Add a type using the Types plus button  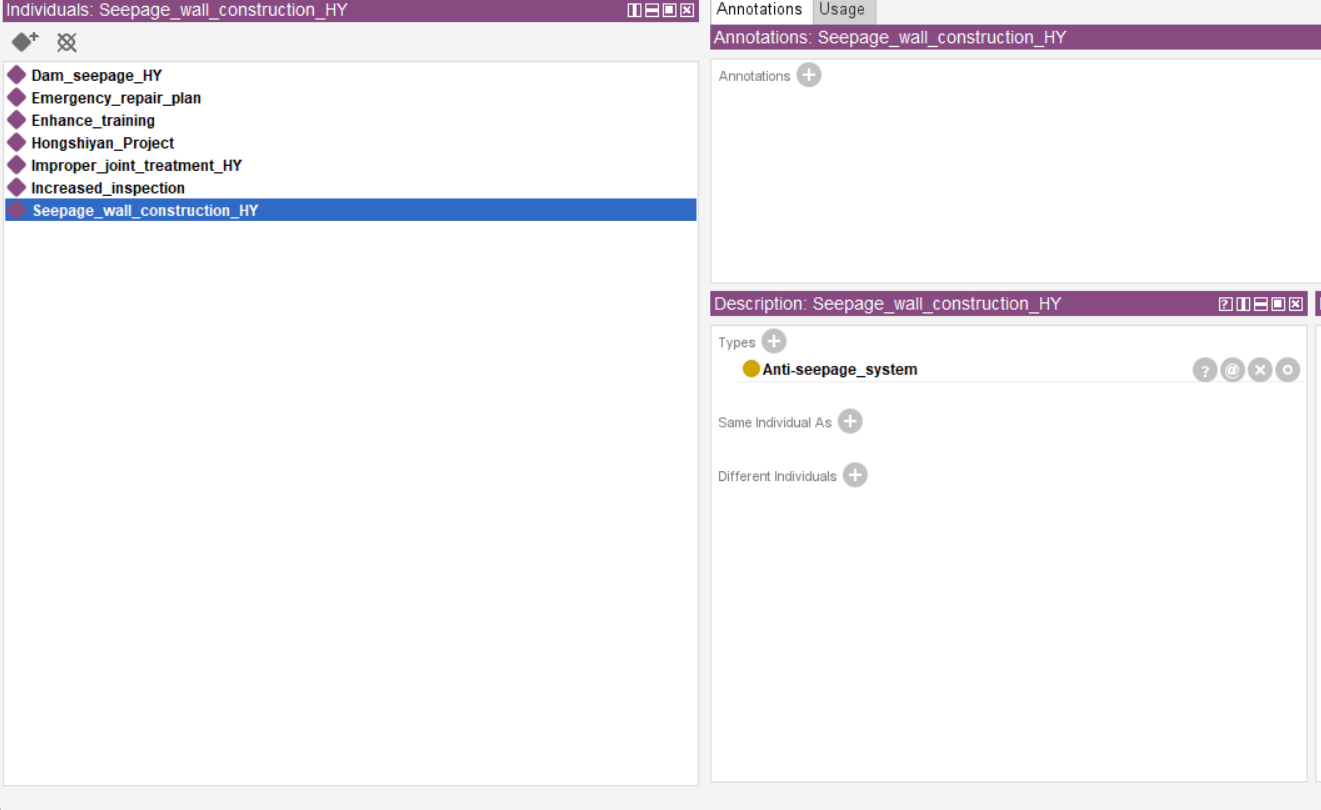coord(774,342)
